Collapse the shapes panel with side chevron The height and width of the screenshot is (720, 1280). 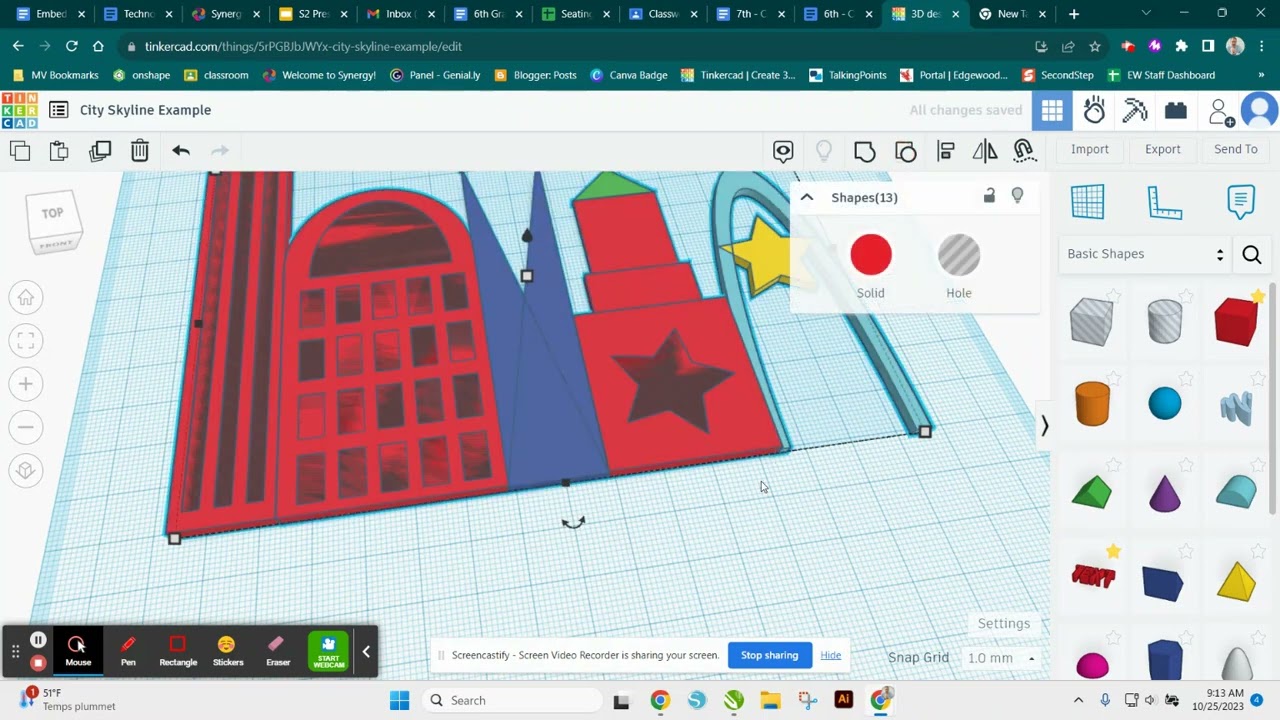click(x=1044, y=426)
